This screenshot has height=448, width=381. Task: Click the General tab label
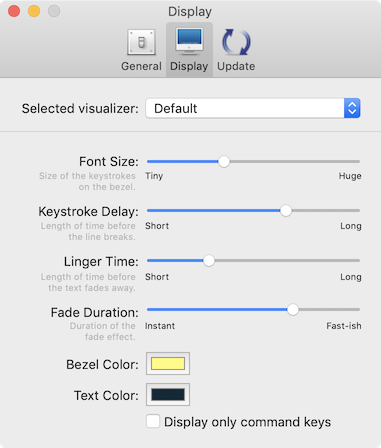click(141, 66)
